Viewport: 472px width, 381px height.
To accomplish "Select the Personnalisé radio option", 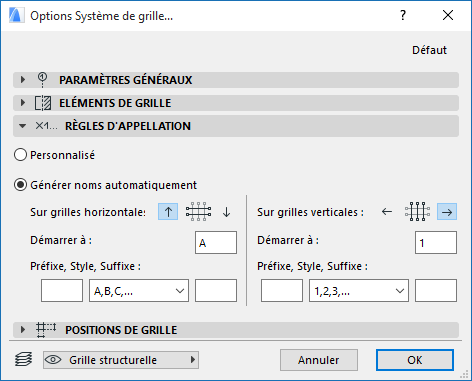I will (x=20, y=155).
